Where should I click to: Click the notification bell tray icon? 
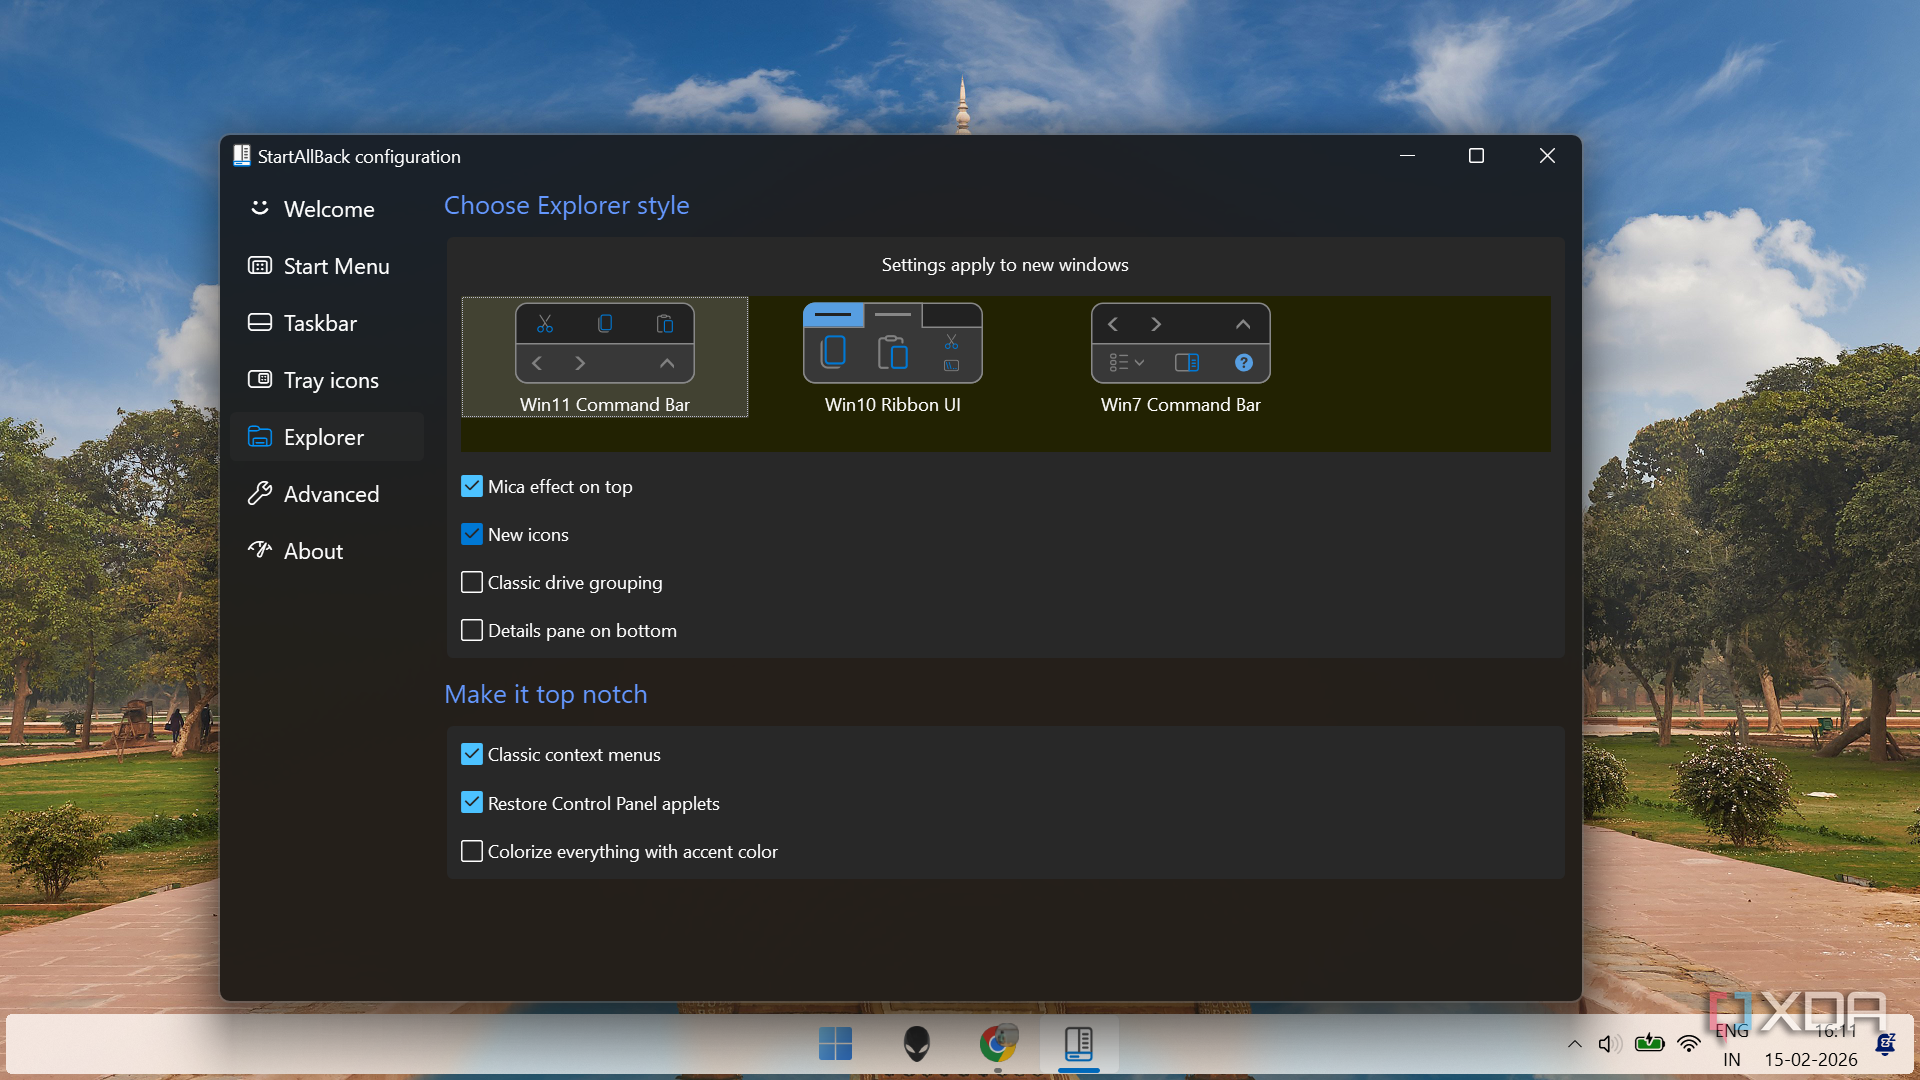[x=1886, y=1044]
